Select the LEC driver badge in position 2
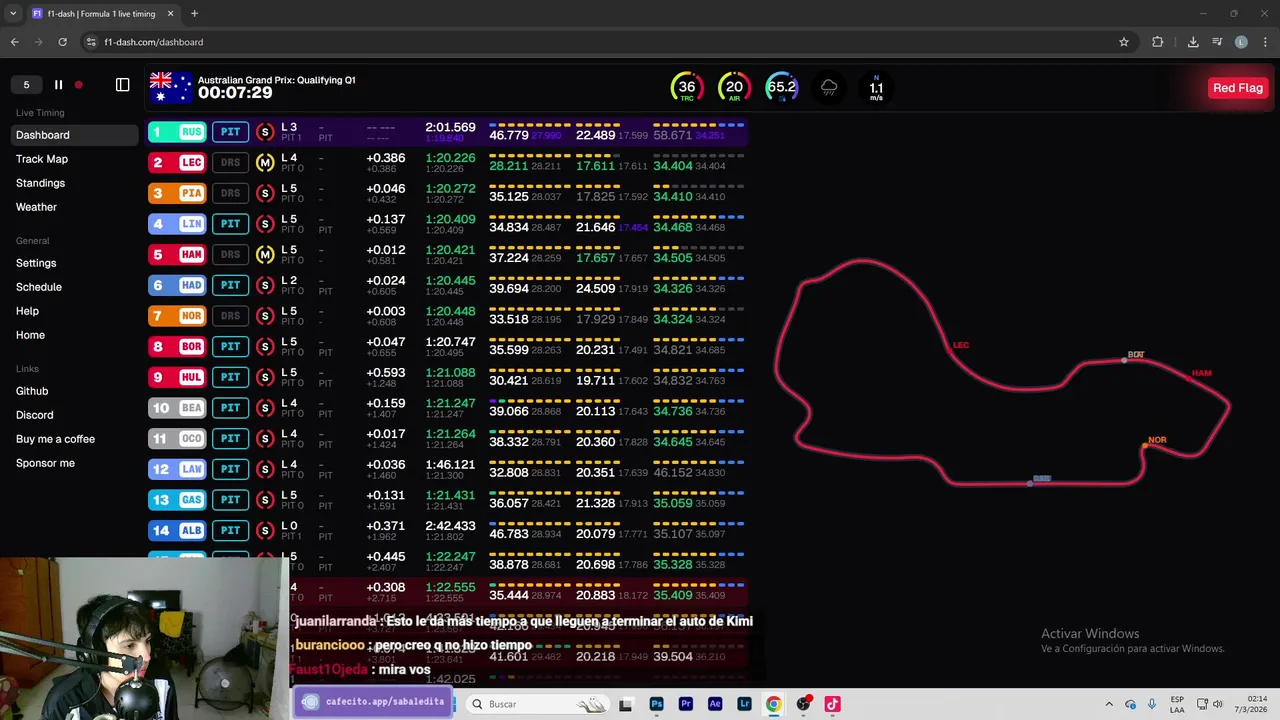The width and height of the screenshot is (1280, 720). 177,162
